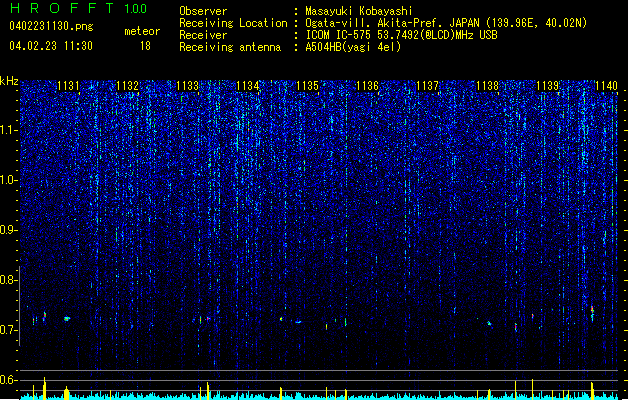The height and width of the screenshot is (400, 629).
Task: Click the 1136 time marker
Action: pos(367,86)
